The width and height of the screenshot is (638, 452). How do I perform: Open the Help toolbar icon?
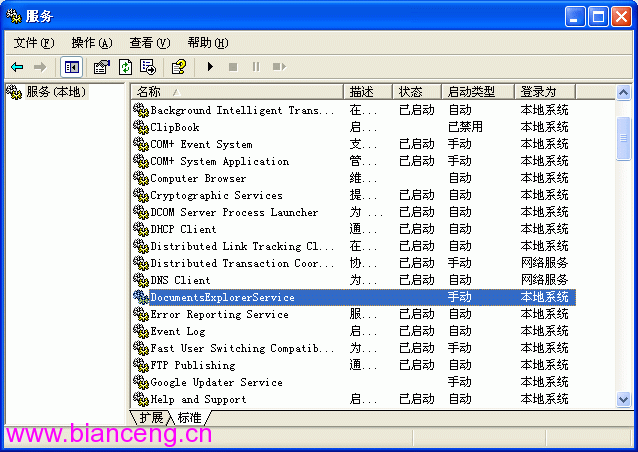coord(179,67)
